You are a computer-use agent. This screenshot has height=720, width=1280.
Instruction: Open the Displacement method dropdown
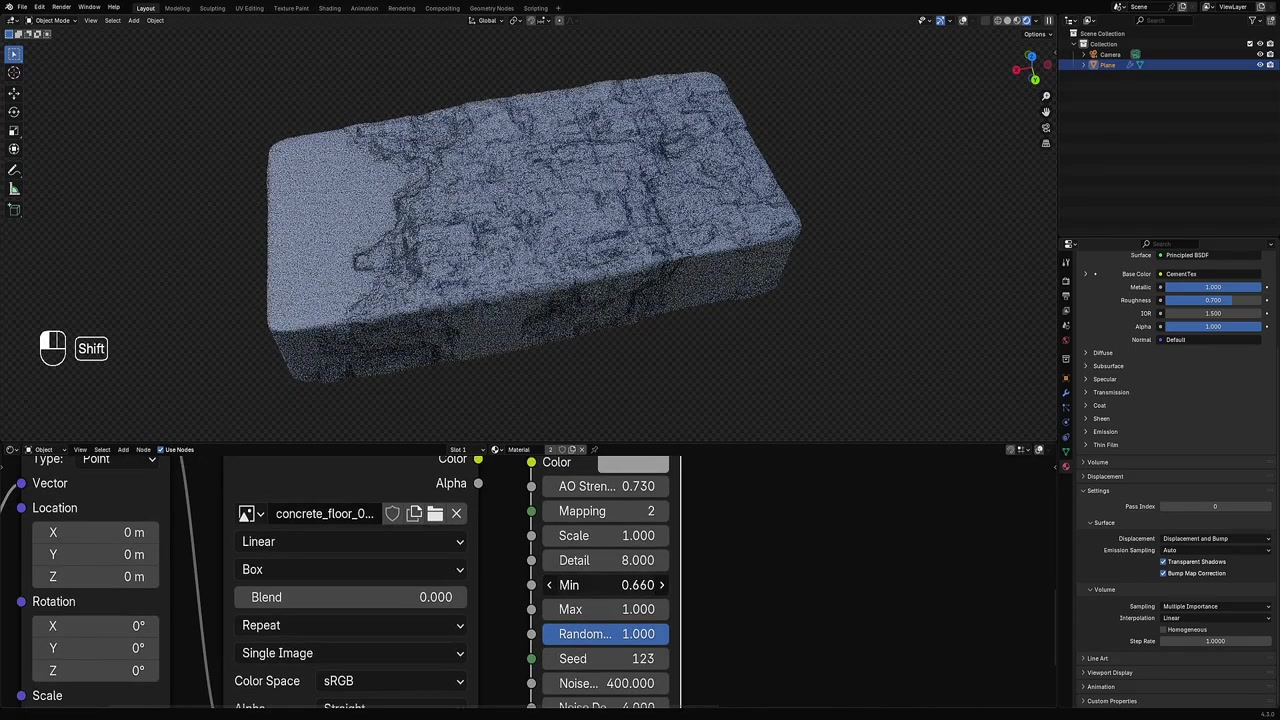[x=1215, y=539]
